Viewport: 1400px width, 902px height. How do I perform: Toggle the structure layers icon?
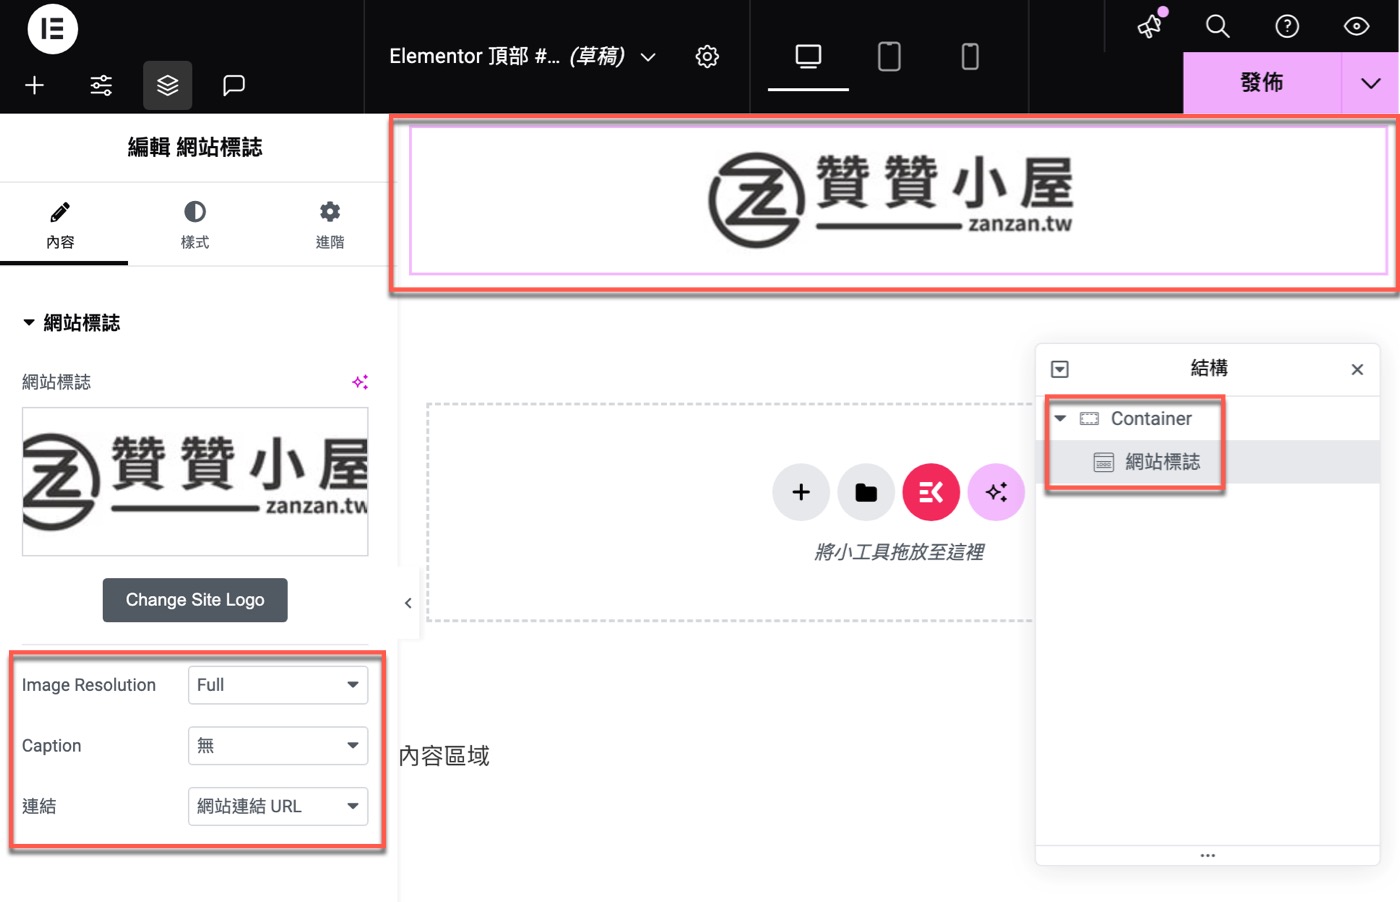[167, 85]
